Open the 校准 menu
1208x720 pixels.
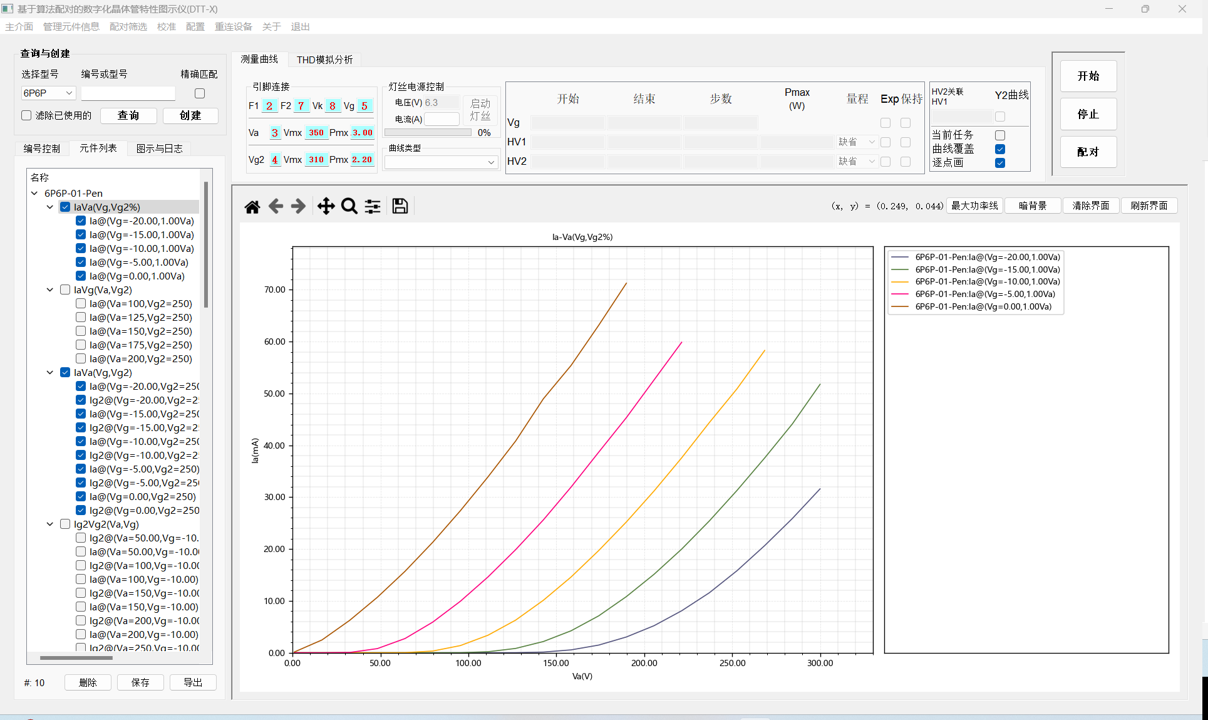tap(166, 27)
